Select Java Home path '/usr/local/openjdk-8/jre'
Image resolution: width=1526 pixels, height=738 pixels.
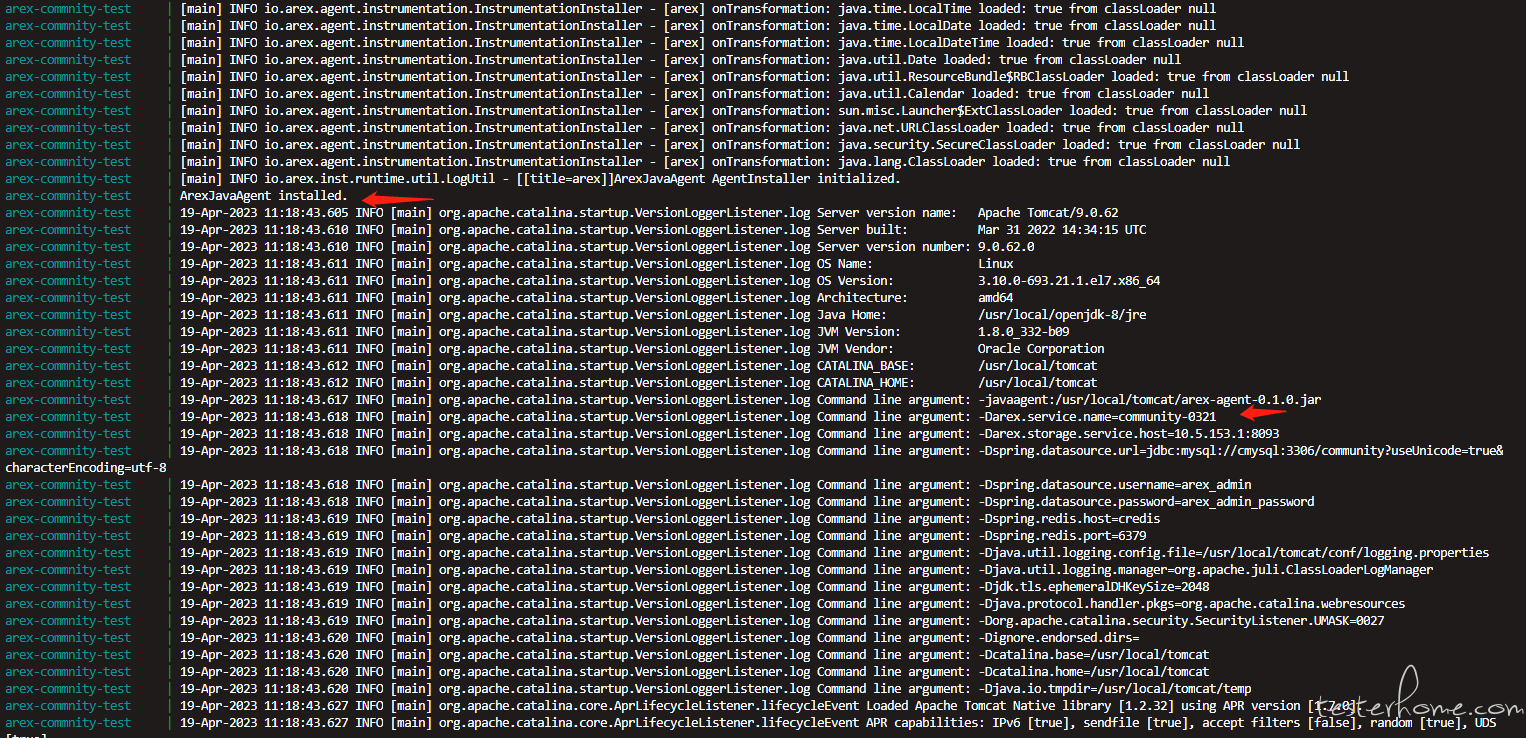click(x=1062, y=314)
